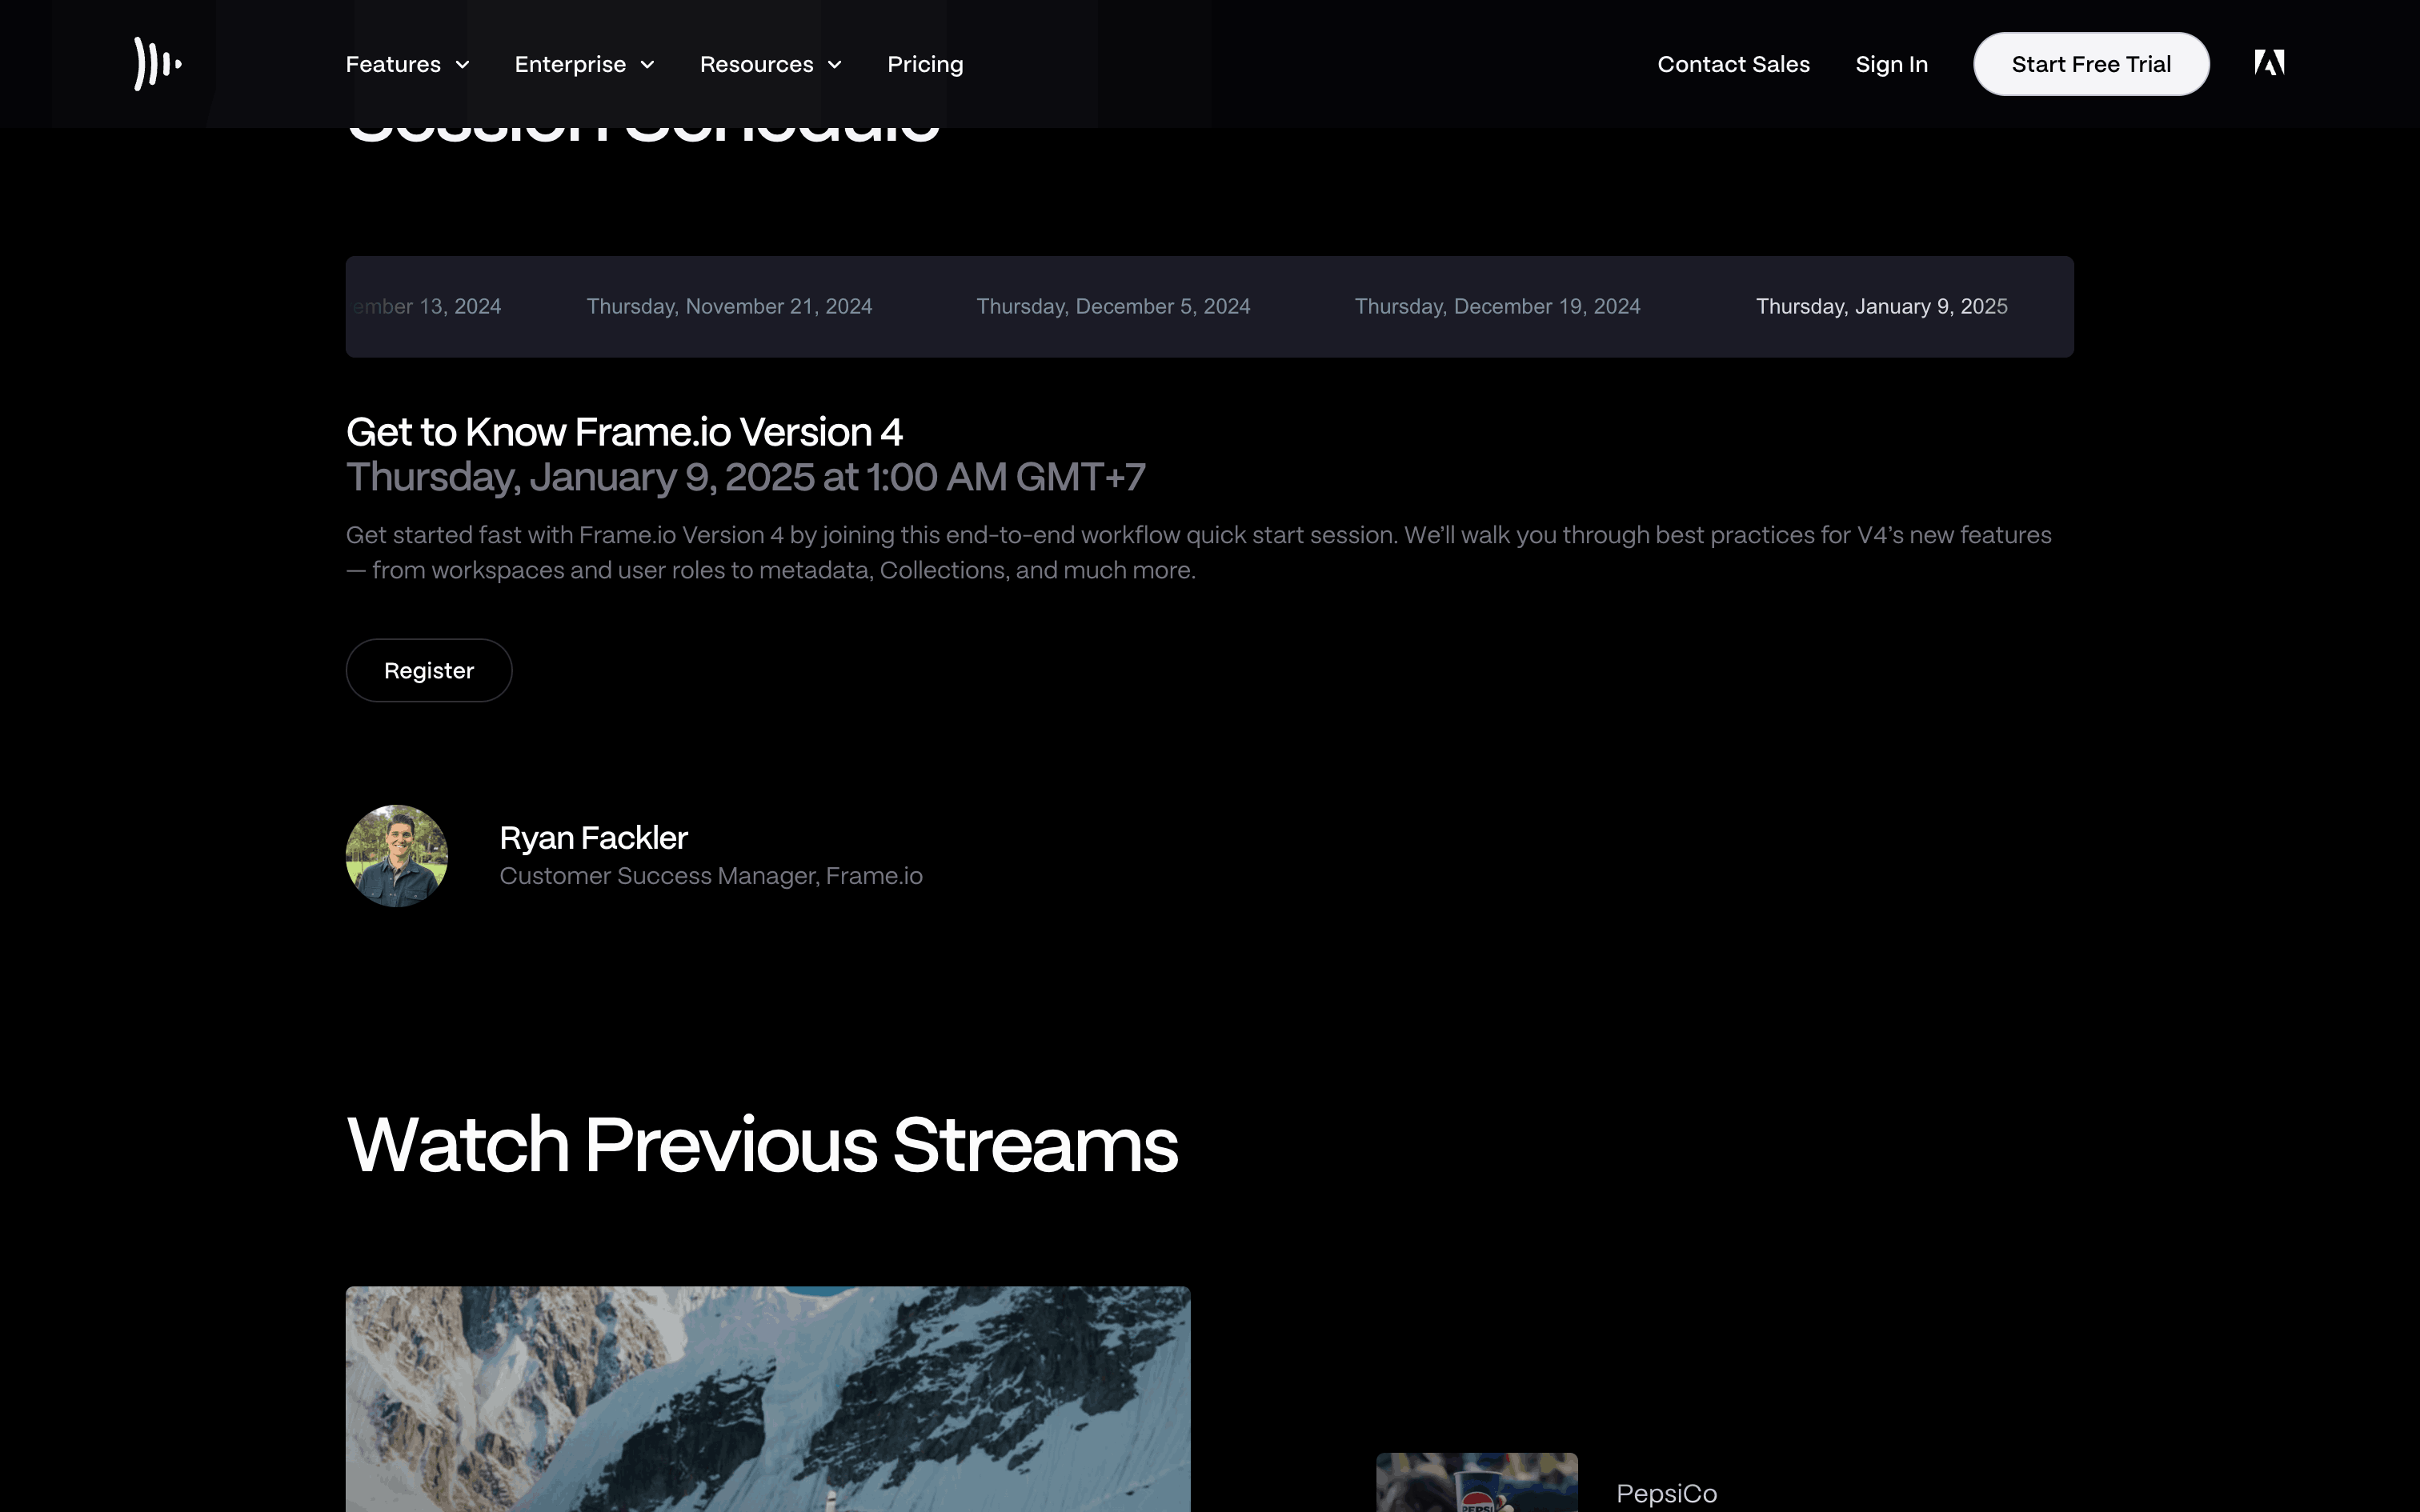Click the Get to Know Frame.io Version 4 heading
This screenshot has width=2420, height=1512.
tap(624, 432)
